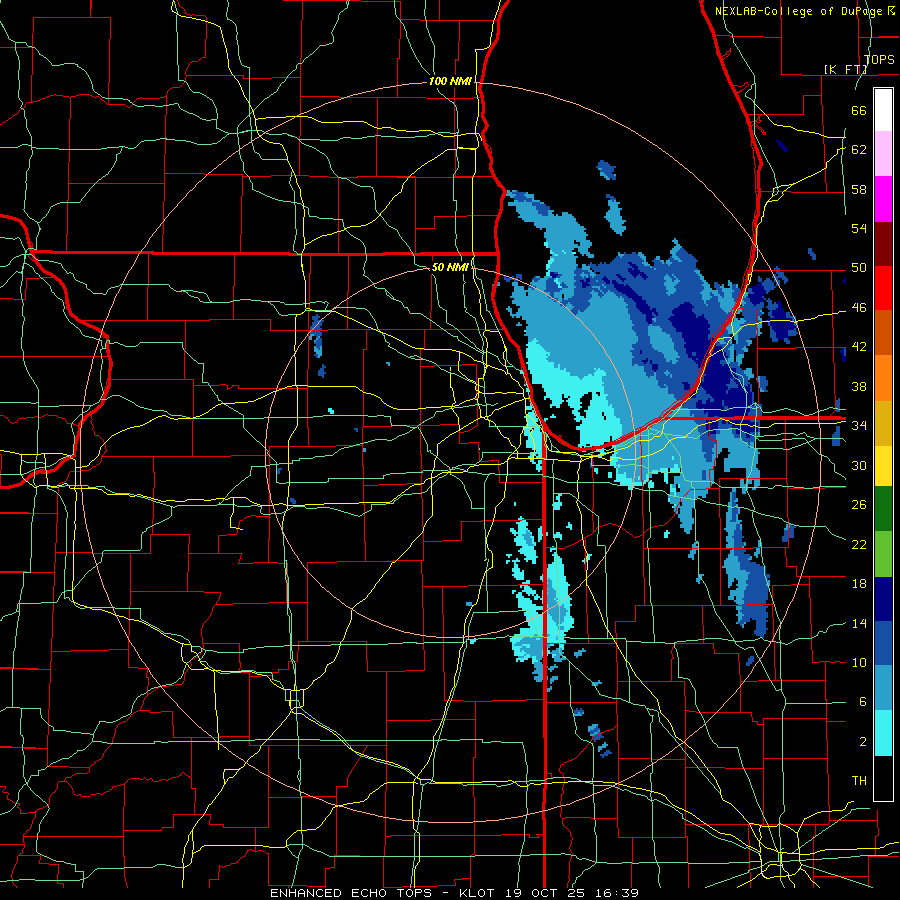The width and height of the screenshot is (900, 900).
Task: Click the 54 legend value
Action: click(x=859, y=228)
